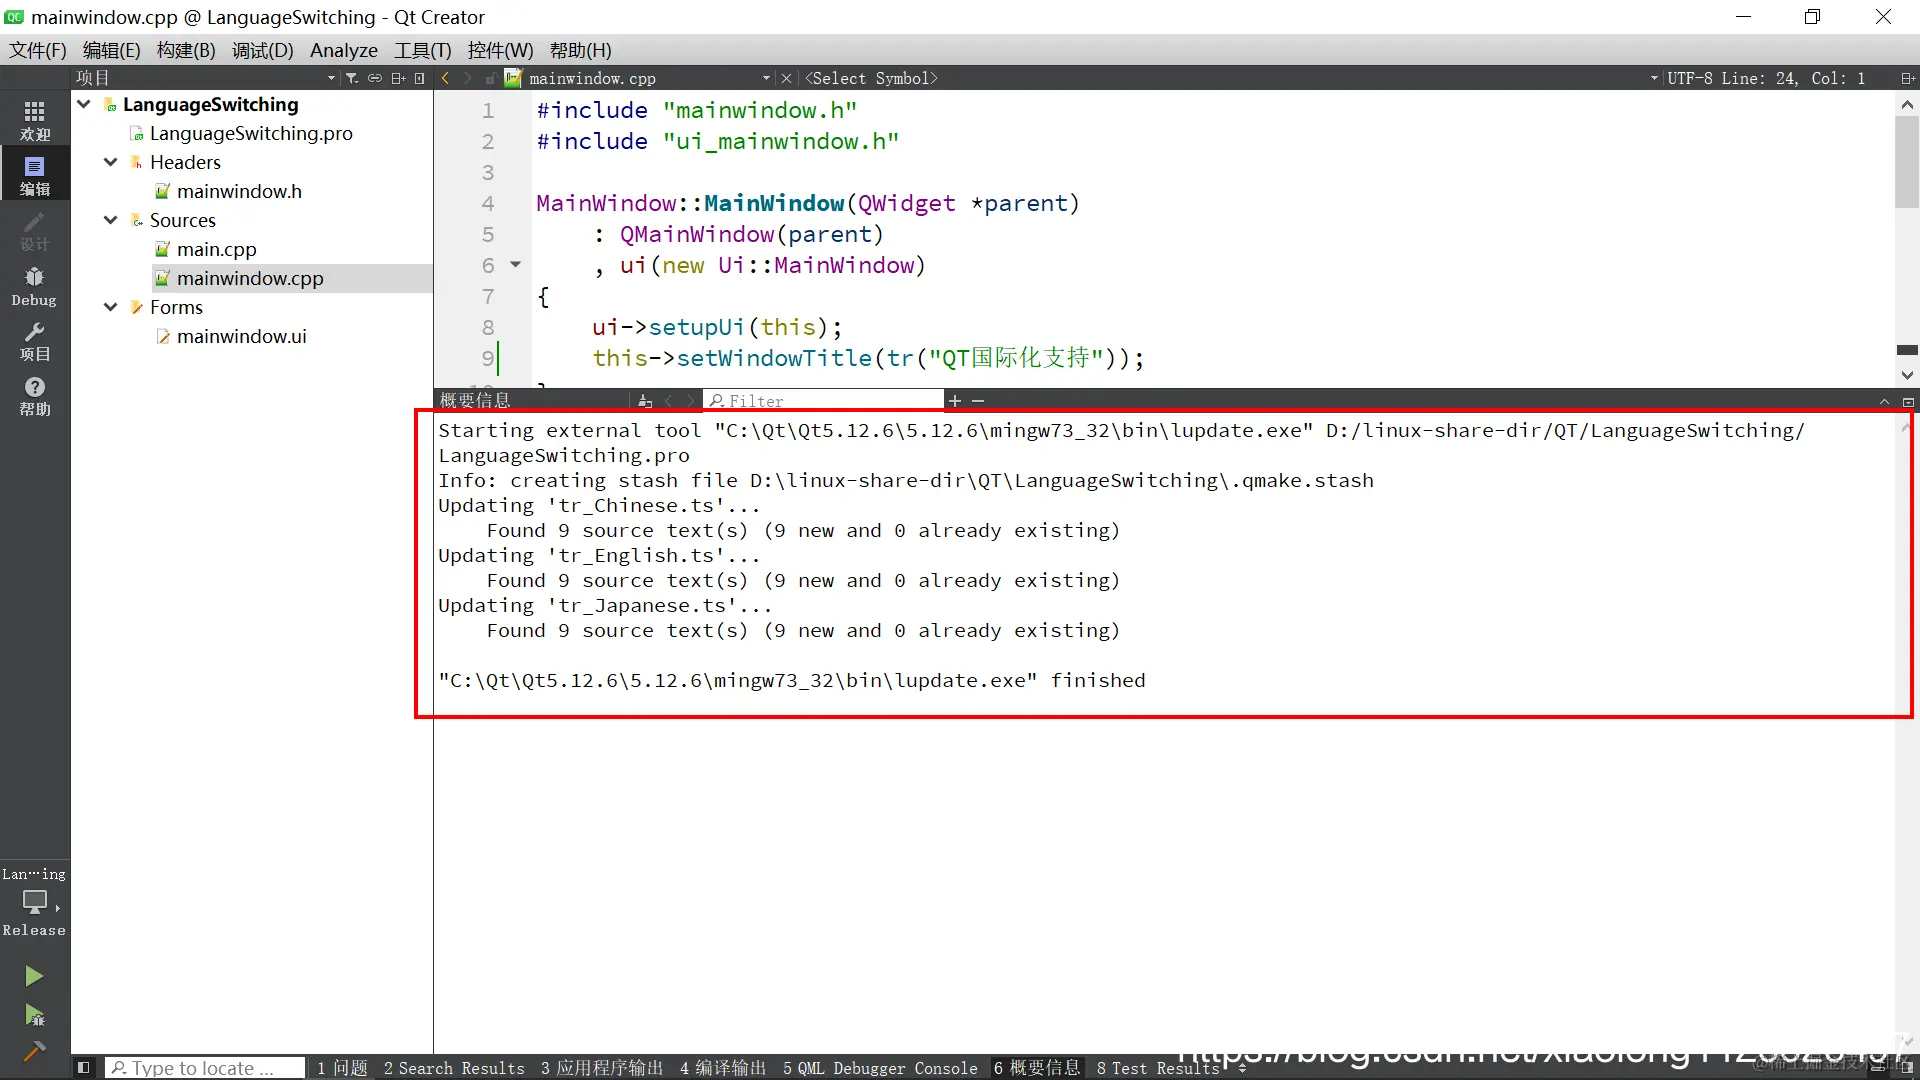Collapse the Forms folder
Viewport: 1920px width, 1080px height.
111,307
